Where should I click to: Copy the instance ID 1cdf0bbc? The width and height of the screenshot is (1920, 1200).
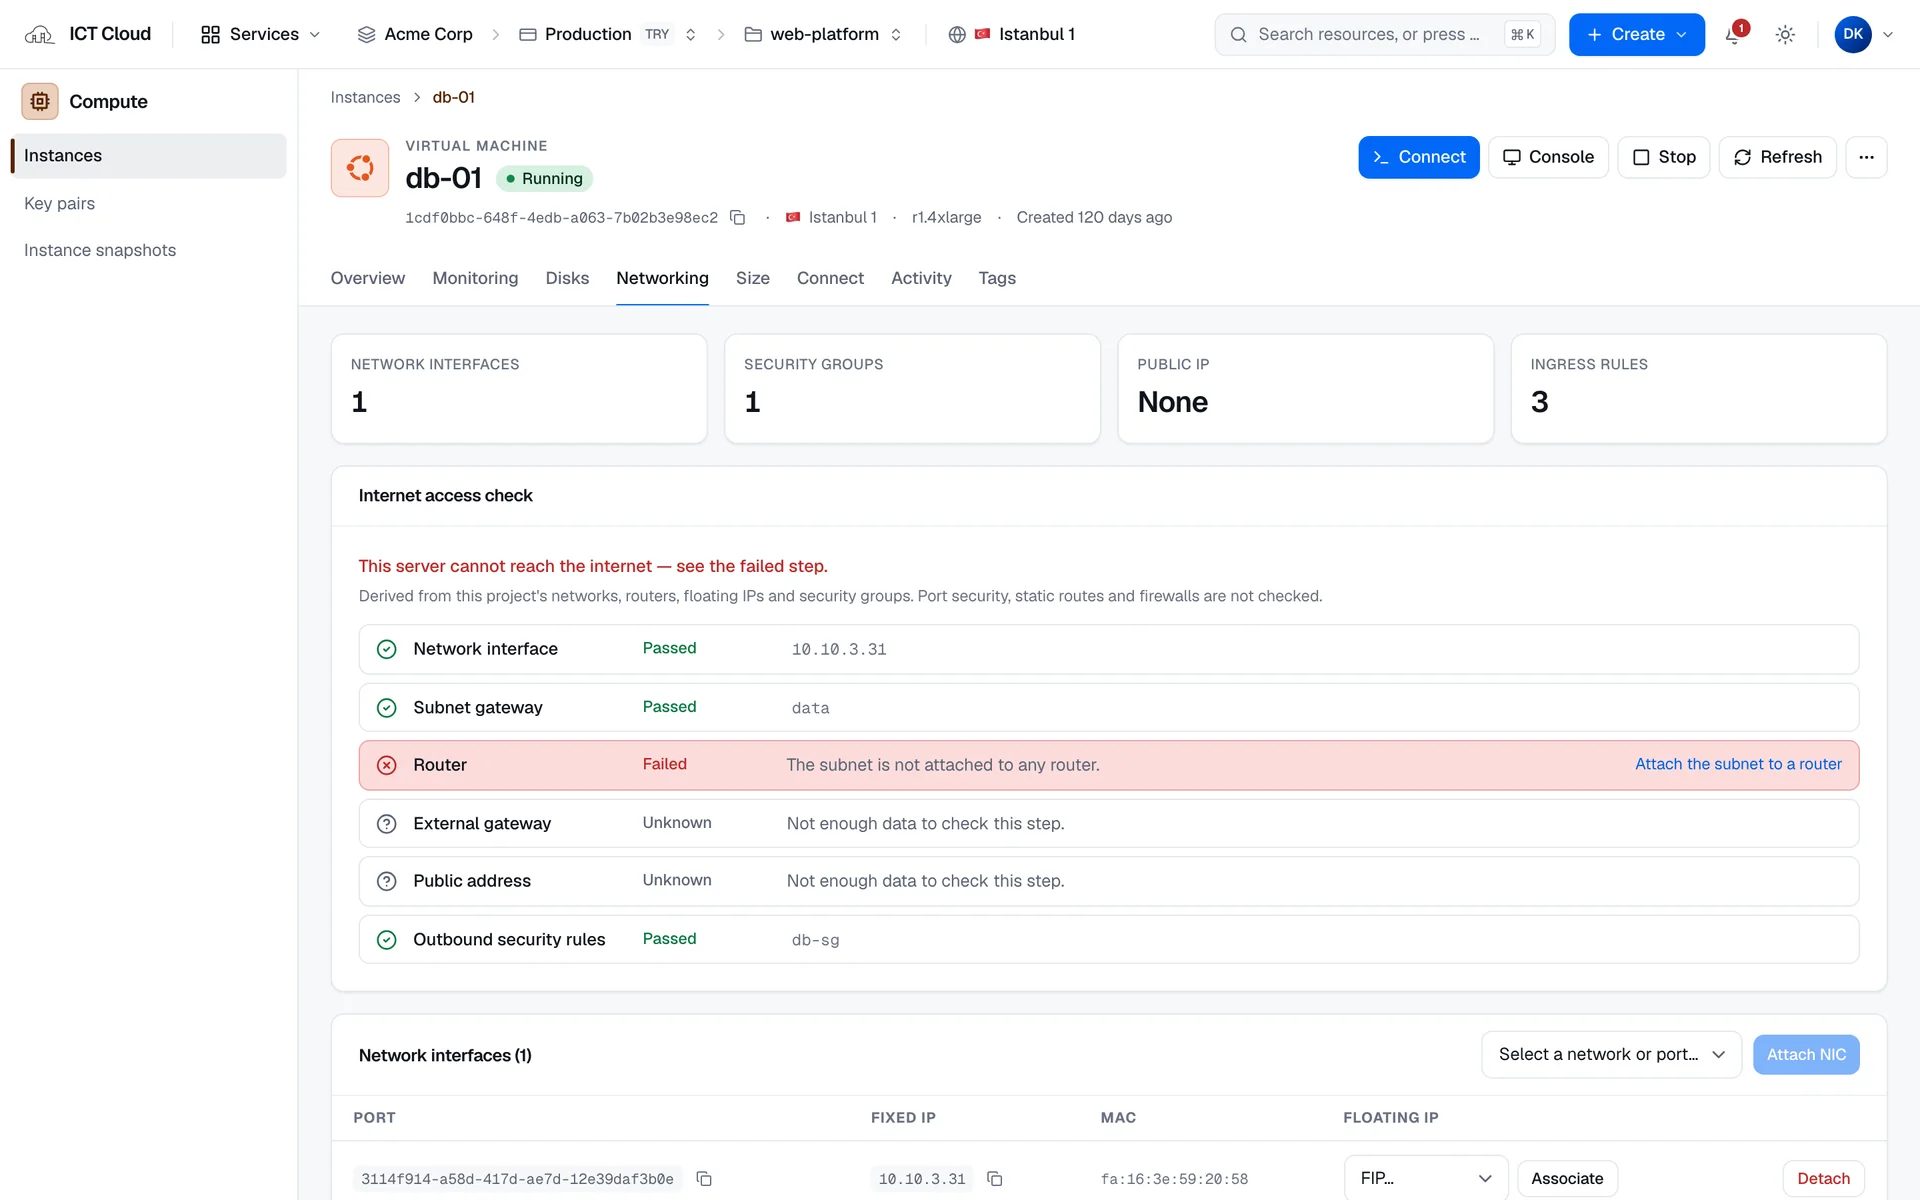tap(738, 218)
